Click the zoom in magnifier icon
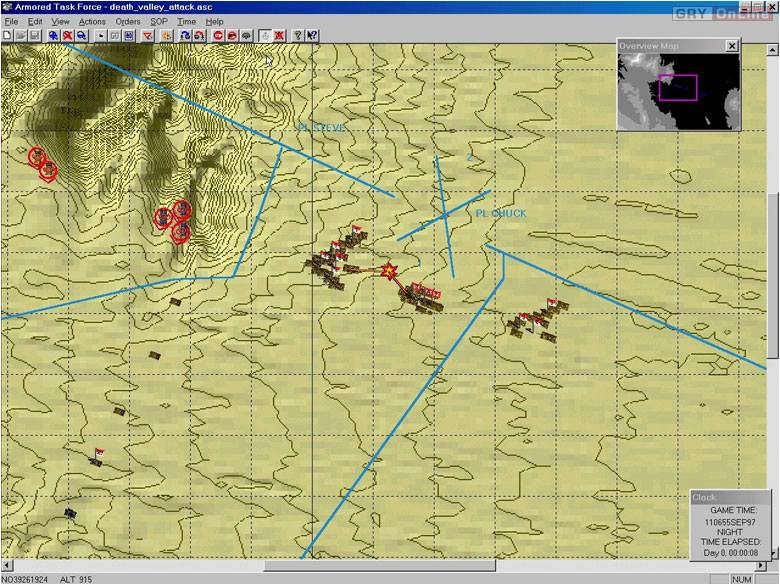 pyautogui.click(x=53, y=35)
